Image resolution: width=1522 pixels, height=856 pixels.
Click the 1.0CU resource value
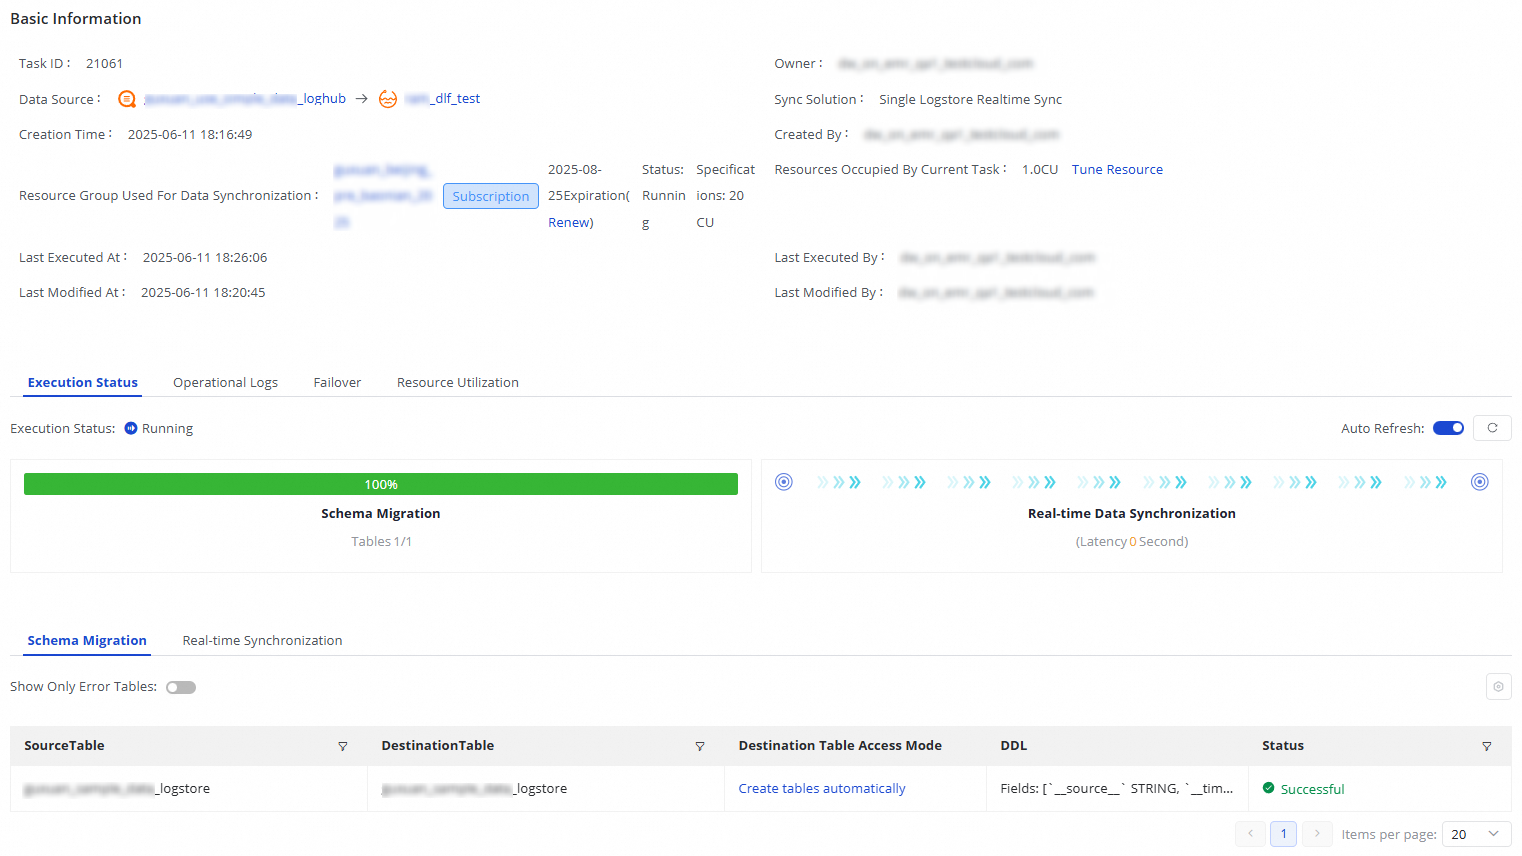tap(1040, 169)
